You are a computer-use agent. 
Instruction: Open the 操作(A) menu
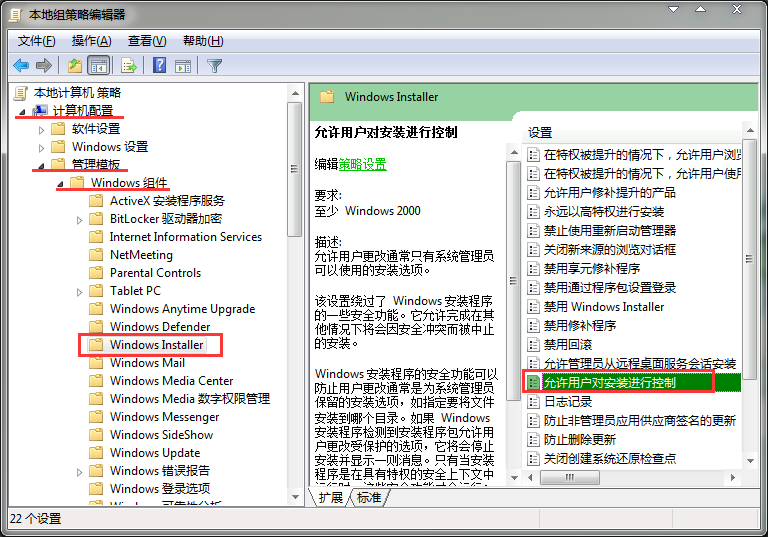point(91,41)
